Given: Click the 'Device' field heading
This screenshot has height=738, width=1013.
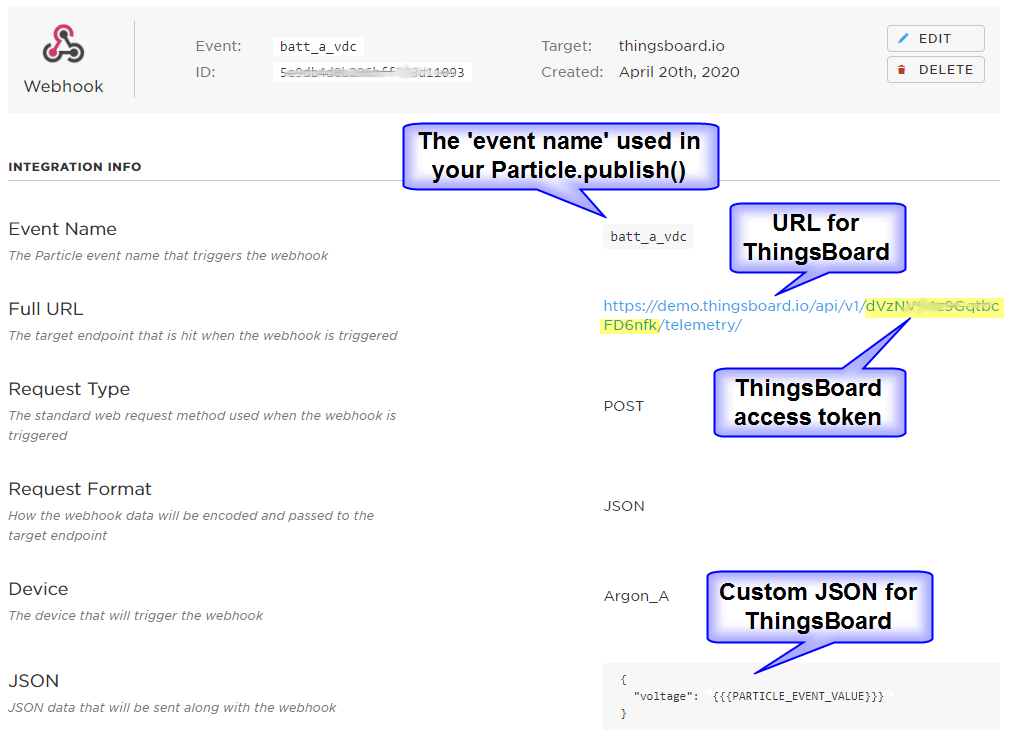Looking at the screenshot, I should point(38,589).
